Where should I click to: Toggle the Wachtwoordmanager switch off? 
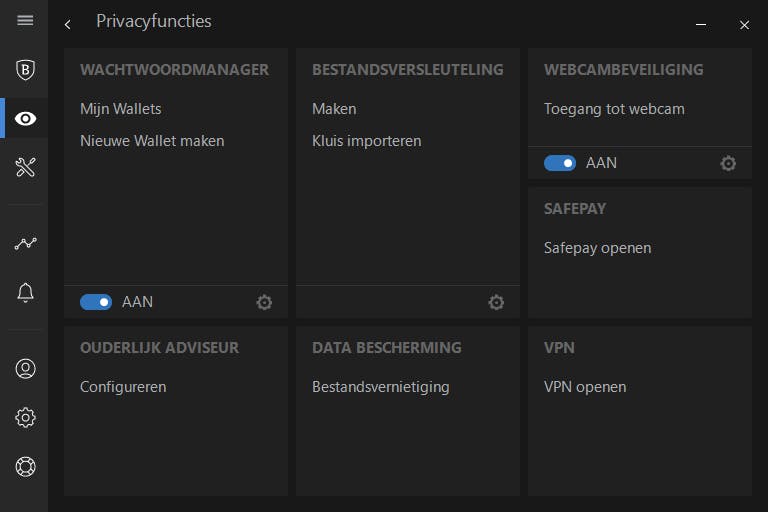pyautogui.click(x=96, y=302)
